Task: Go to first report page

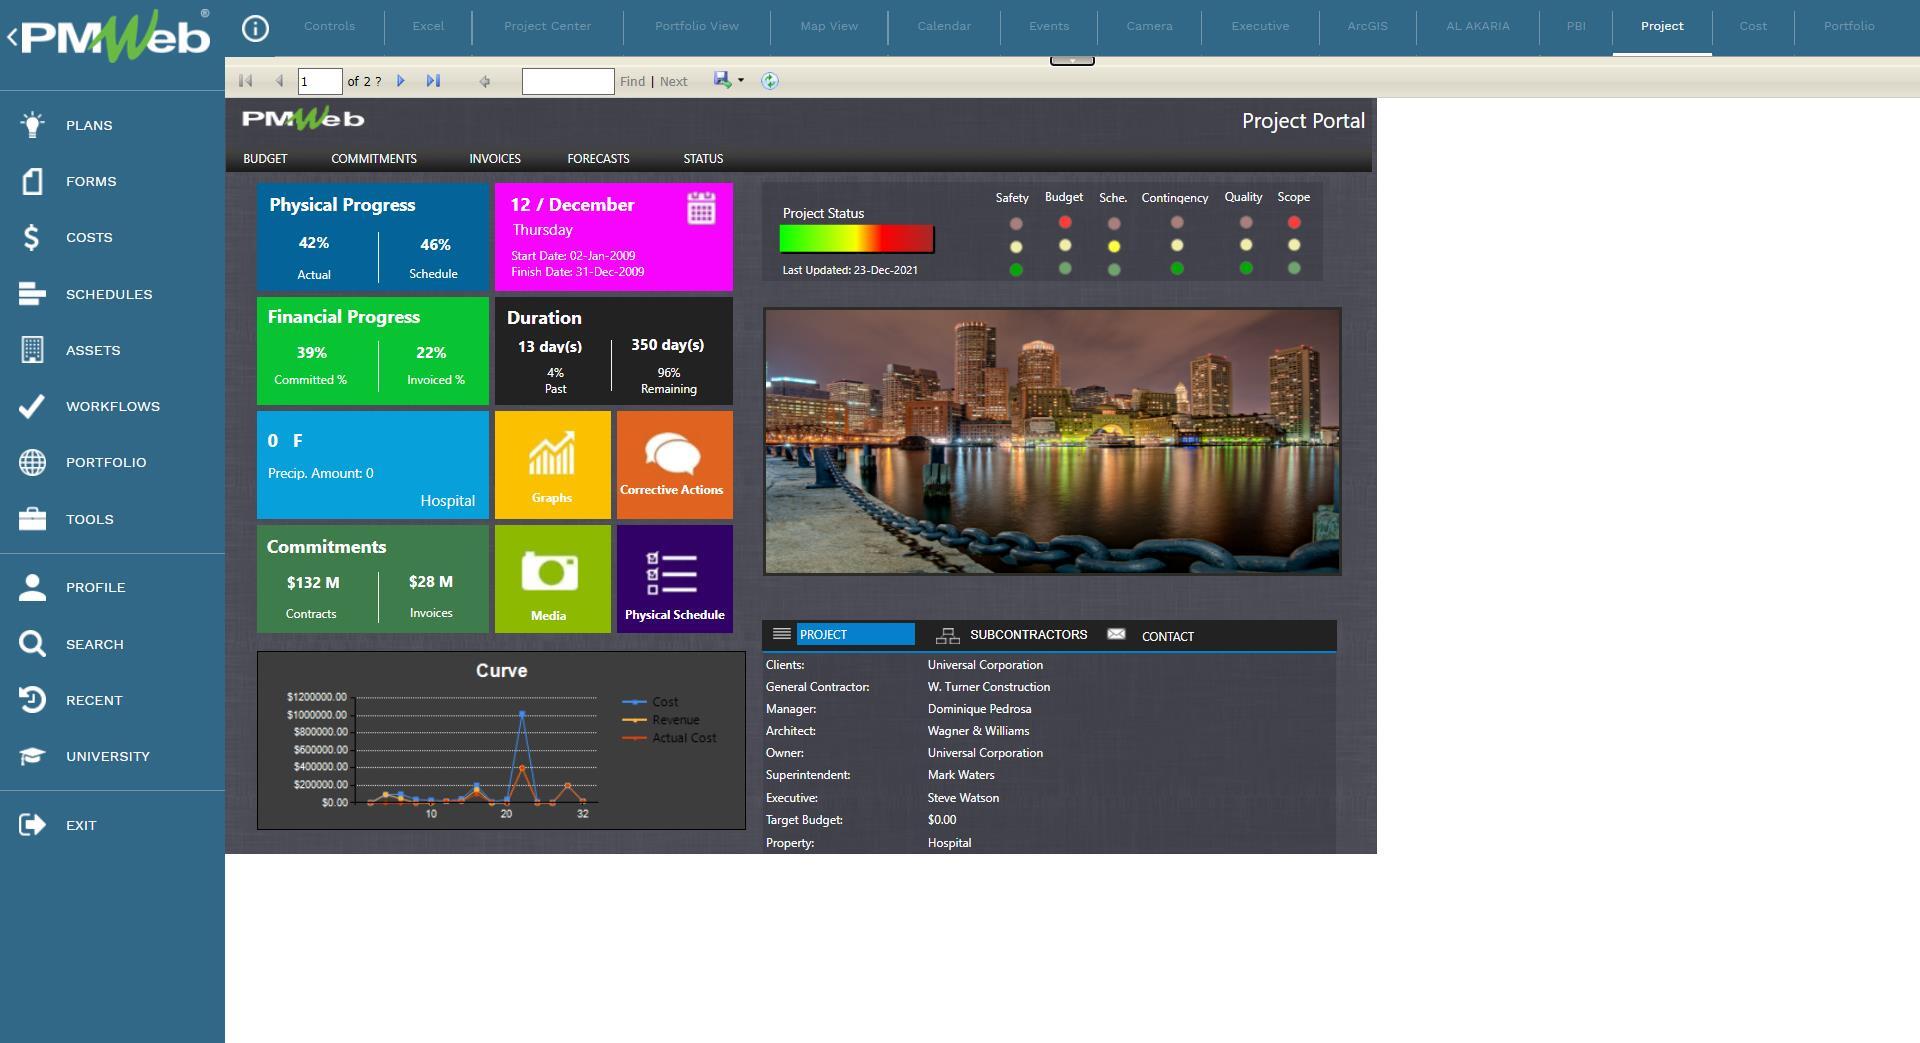Action: (245, 81)
